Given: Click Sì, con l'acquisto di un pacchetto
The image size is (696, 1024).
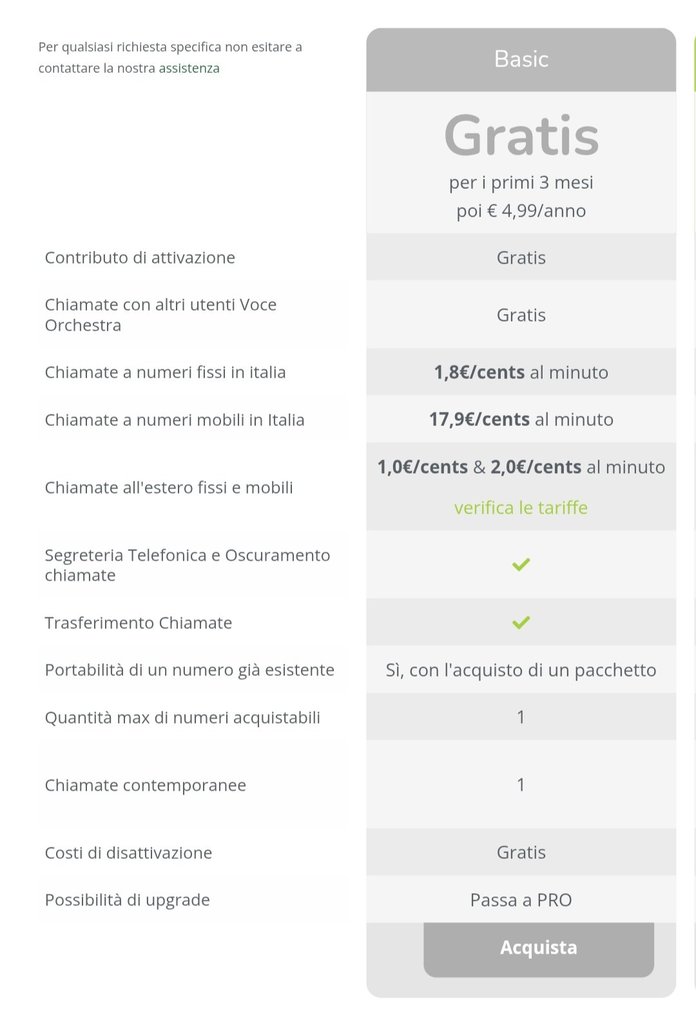Looking at the screenshot, I should tap(521, 670).
